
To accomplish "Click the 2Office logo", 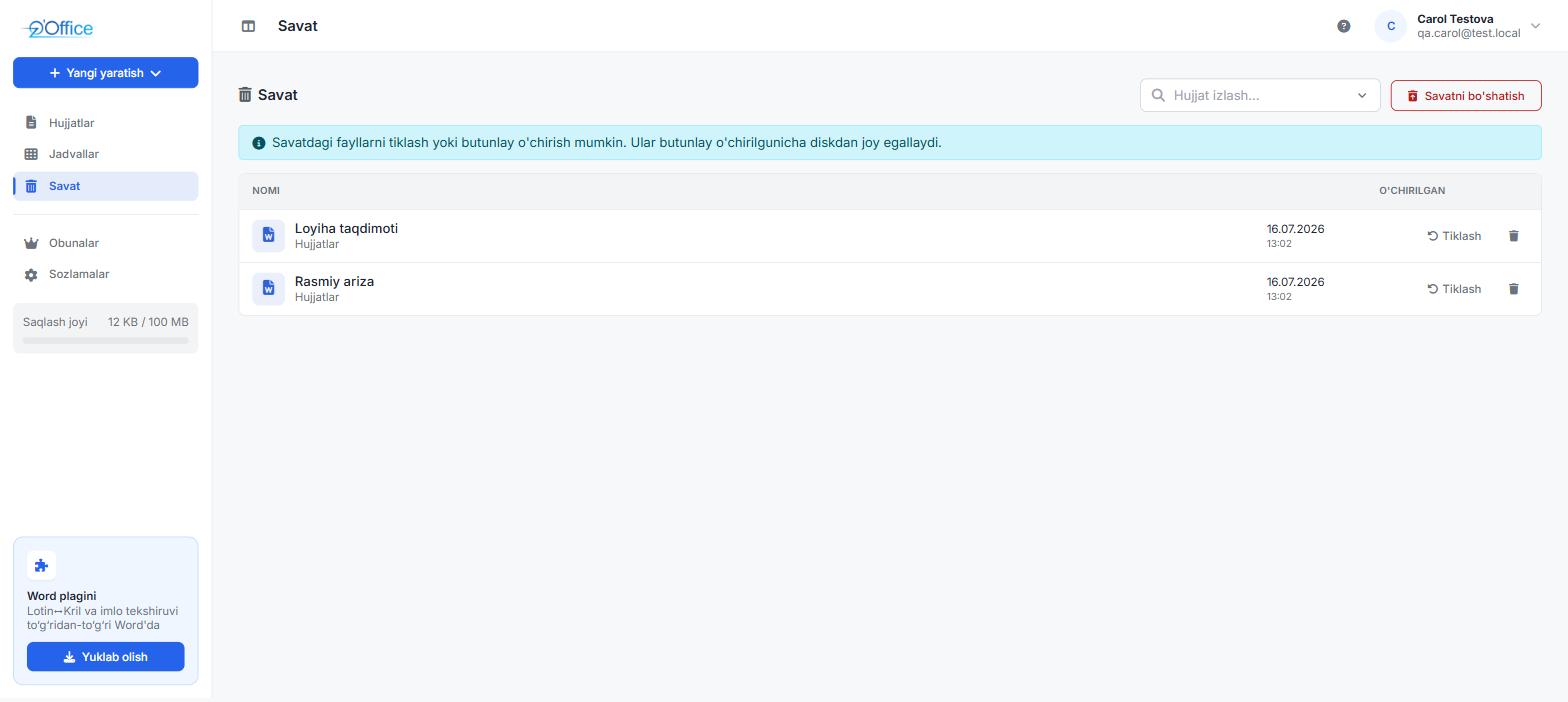I will 58,28.
